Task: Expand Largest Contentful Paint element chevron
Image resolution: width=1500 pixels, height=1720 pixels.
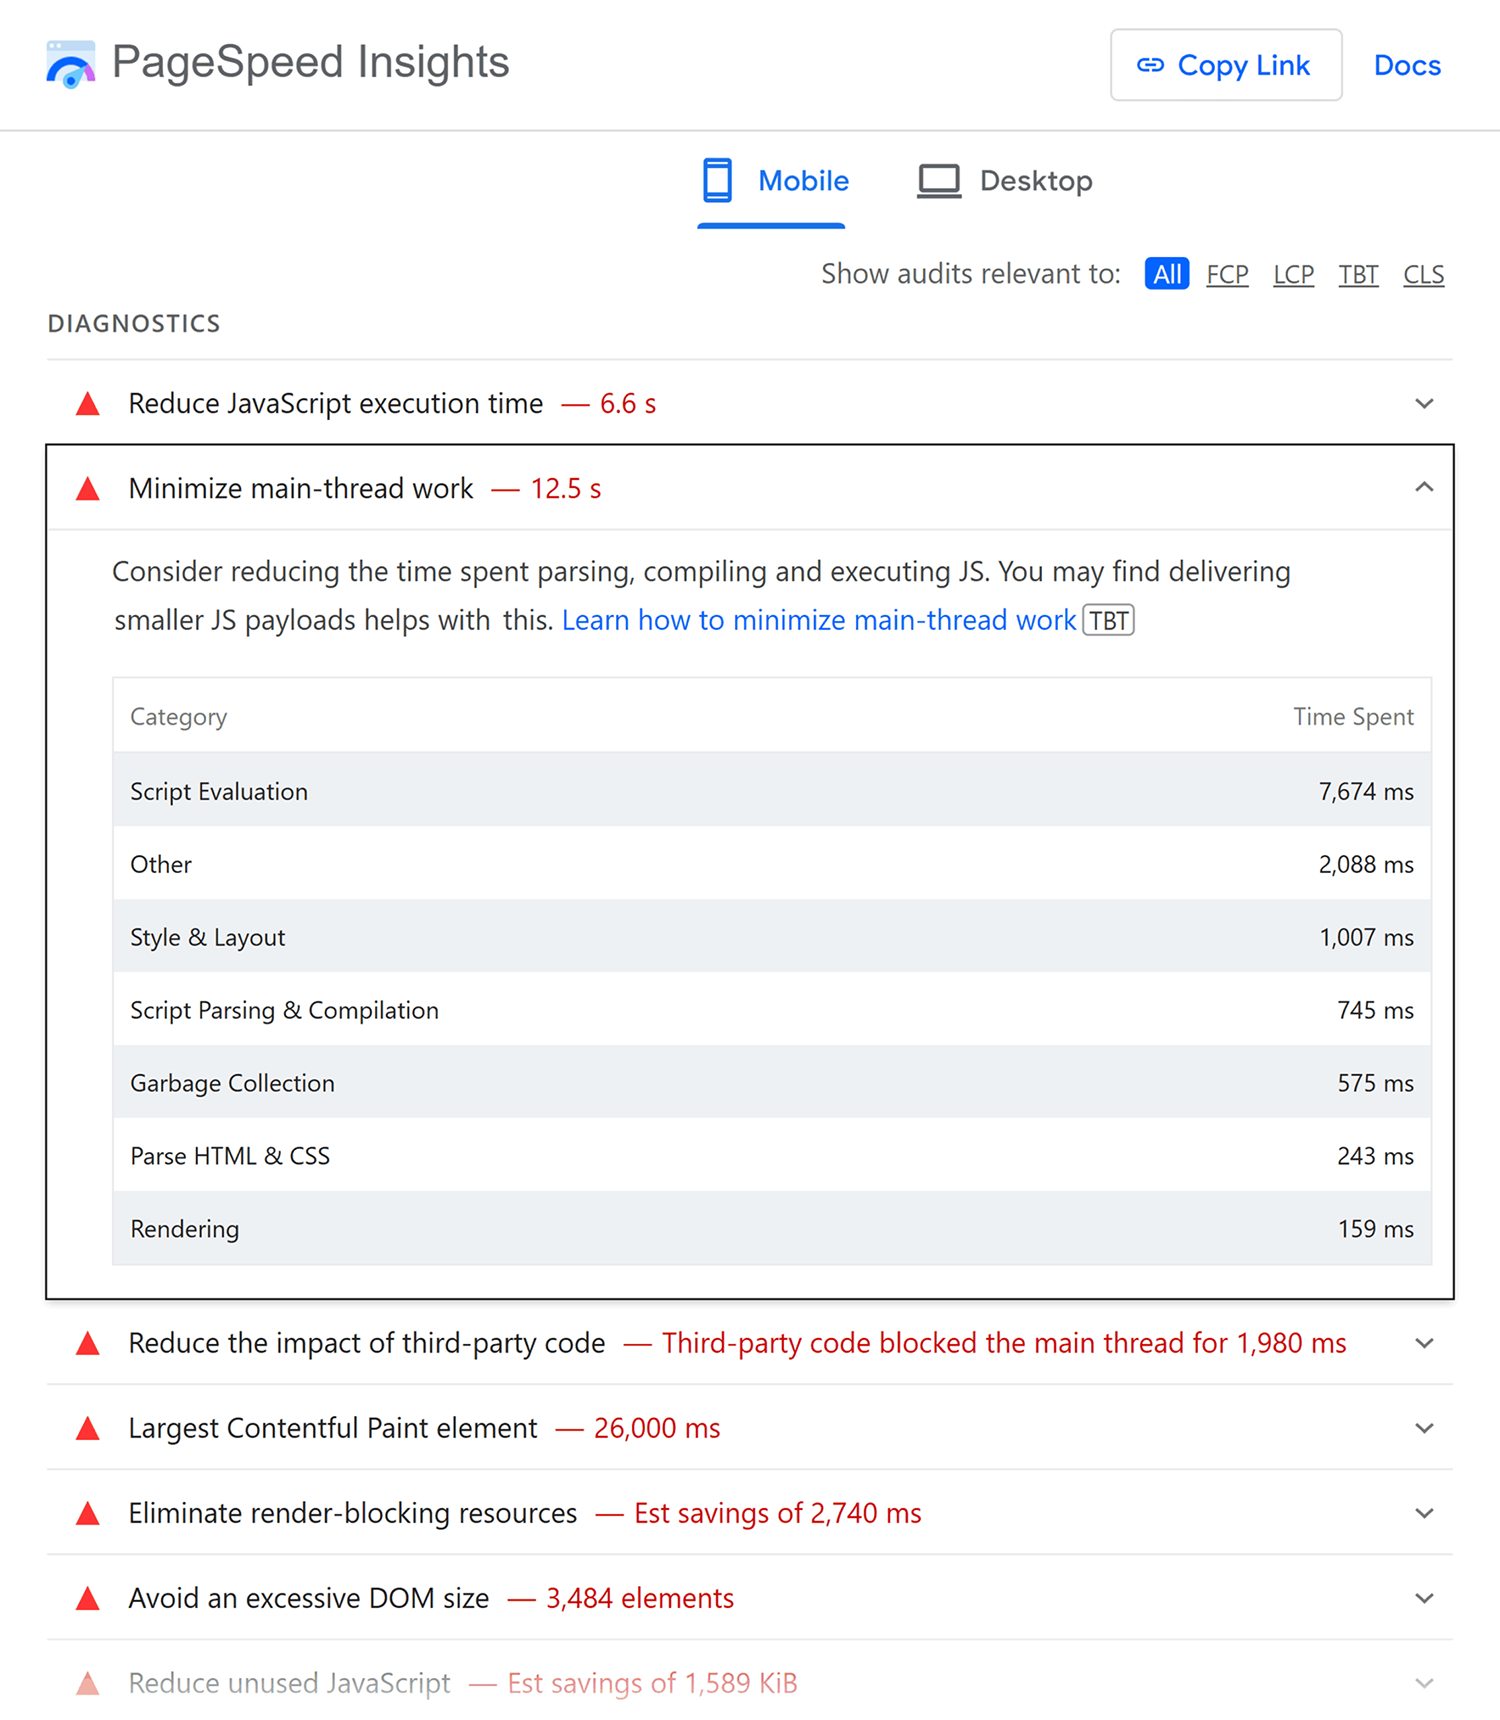Action: click(x=1424, y=1428)
